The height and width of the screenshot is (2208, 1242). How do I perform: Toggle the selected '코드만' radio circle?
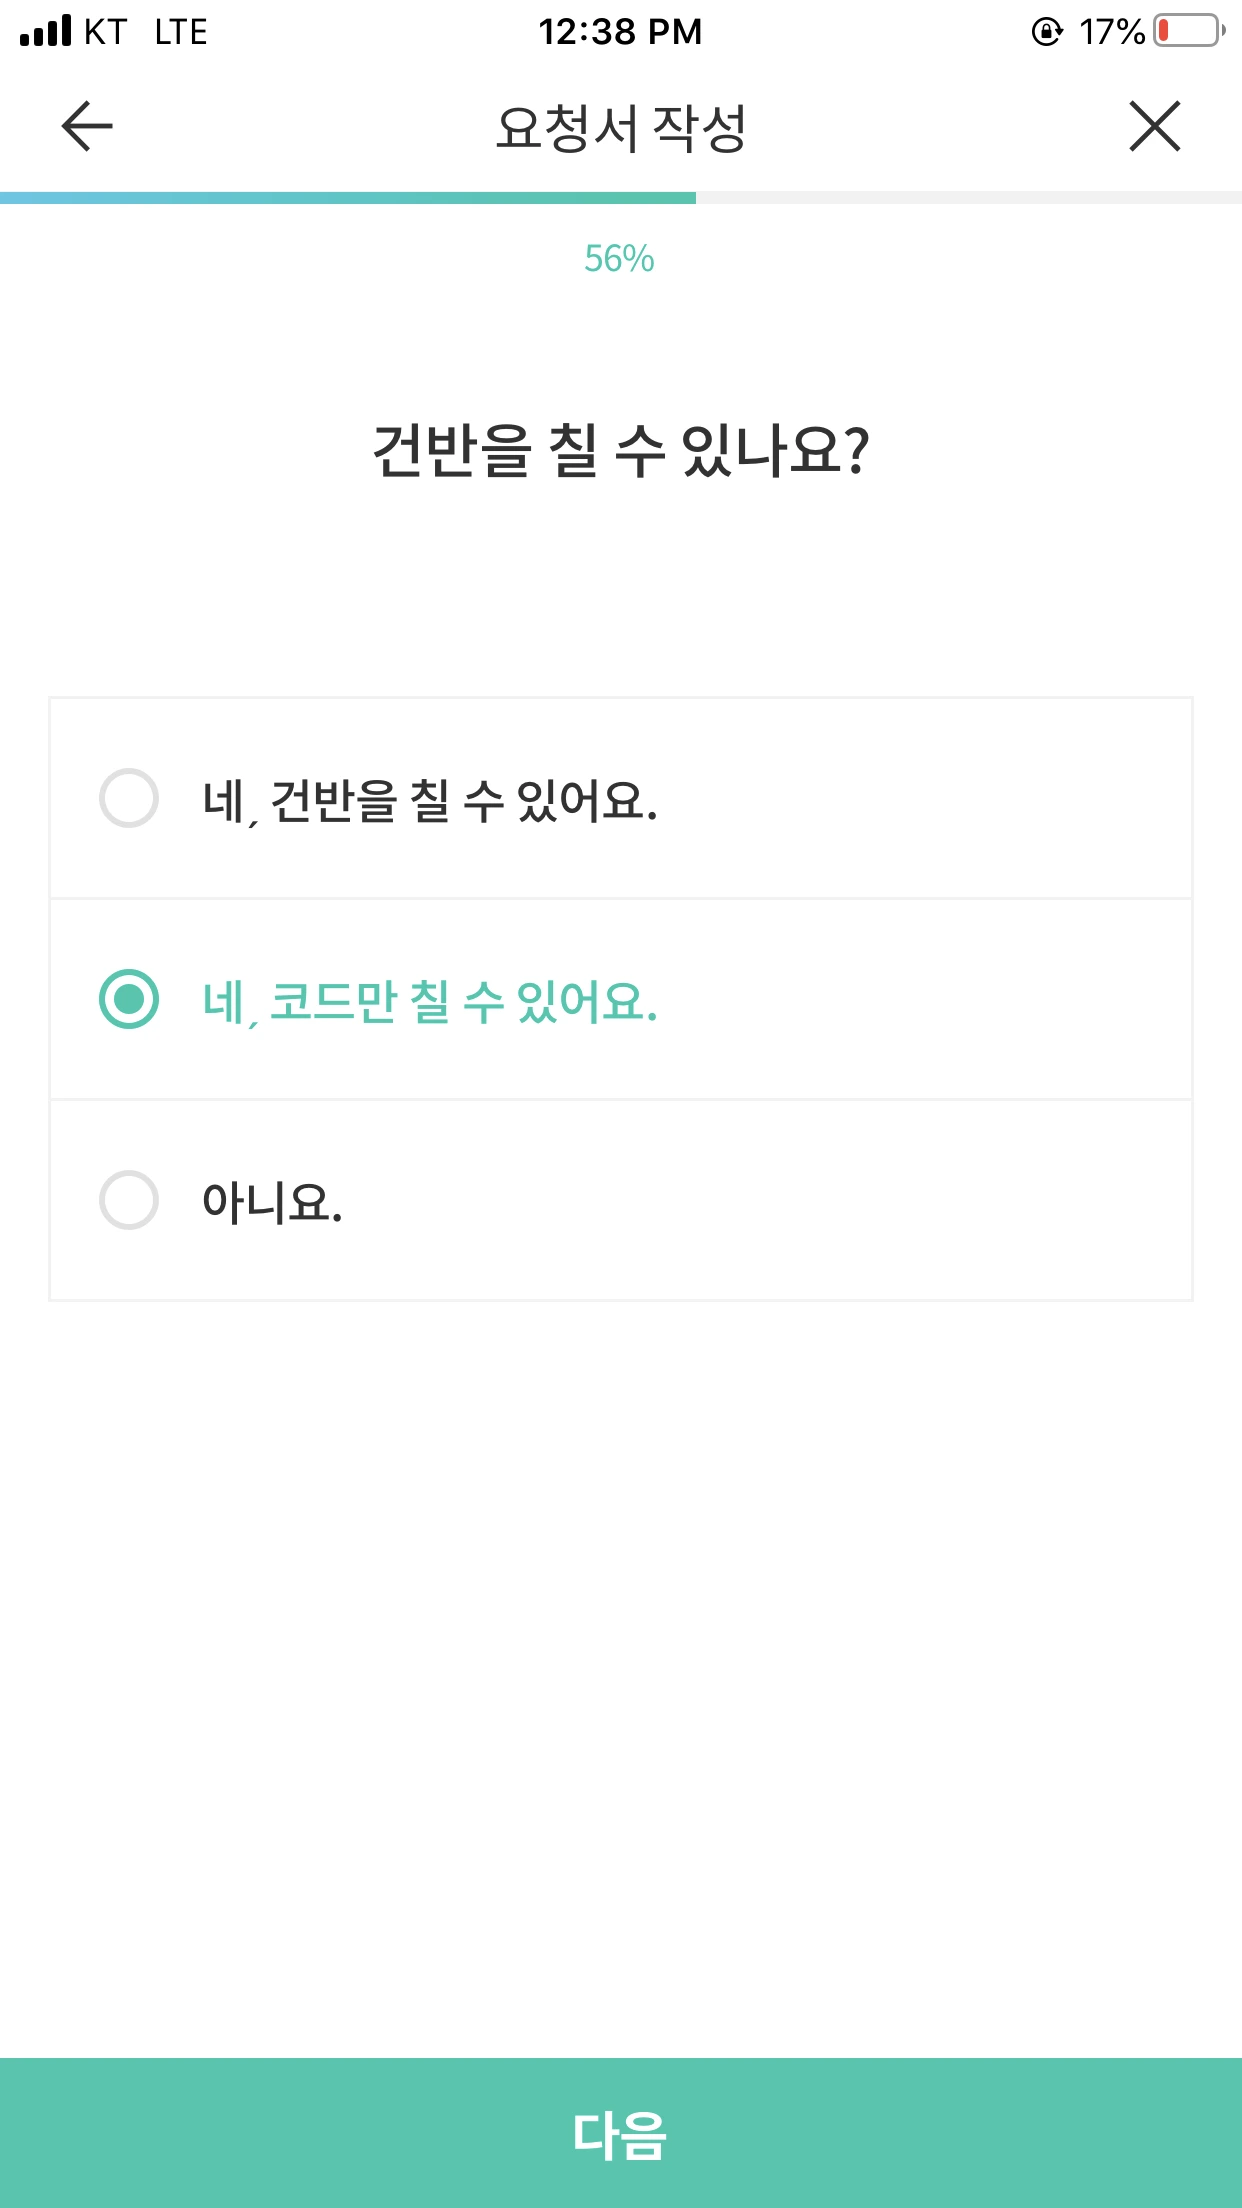[129, 999]
